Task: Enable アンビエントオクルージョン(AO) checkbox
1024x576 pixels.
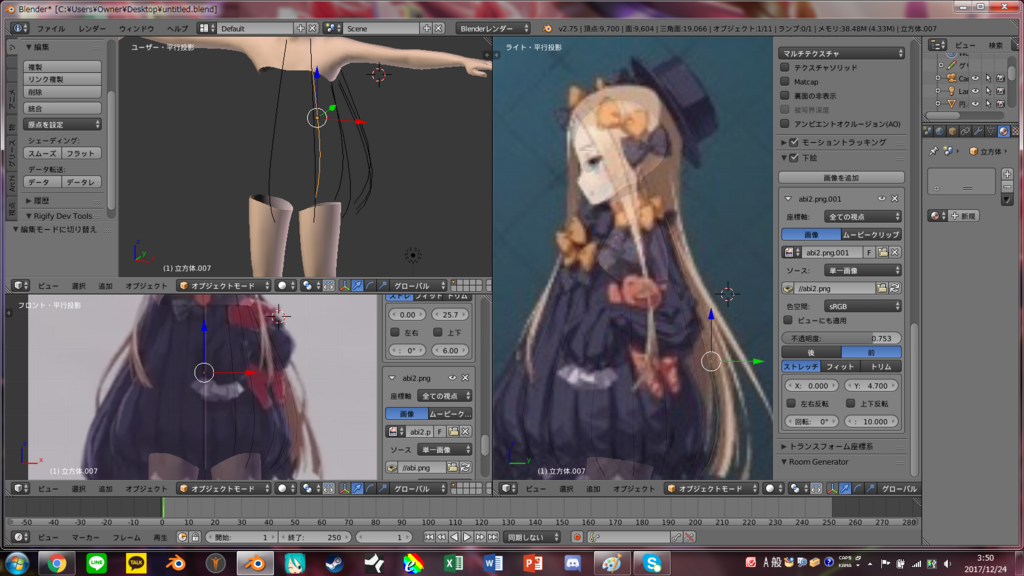Action: tap(785, 123)
